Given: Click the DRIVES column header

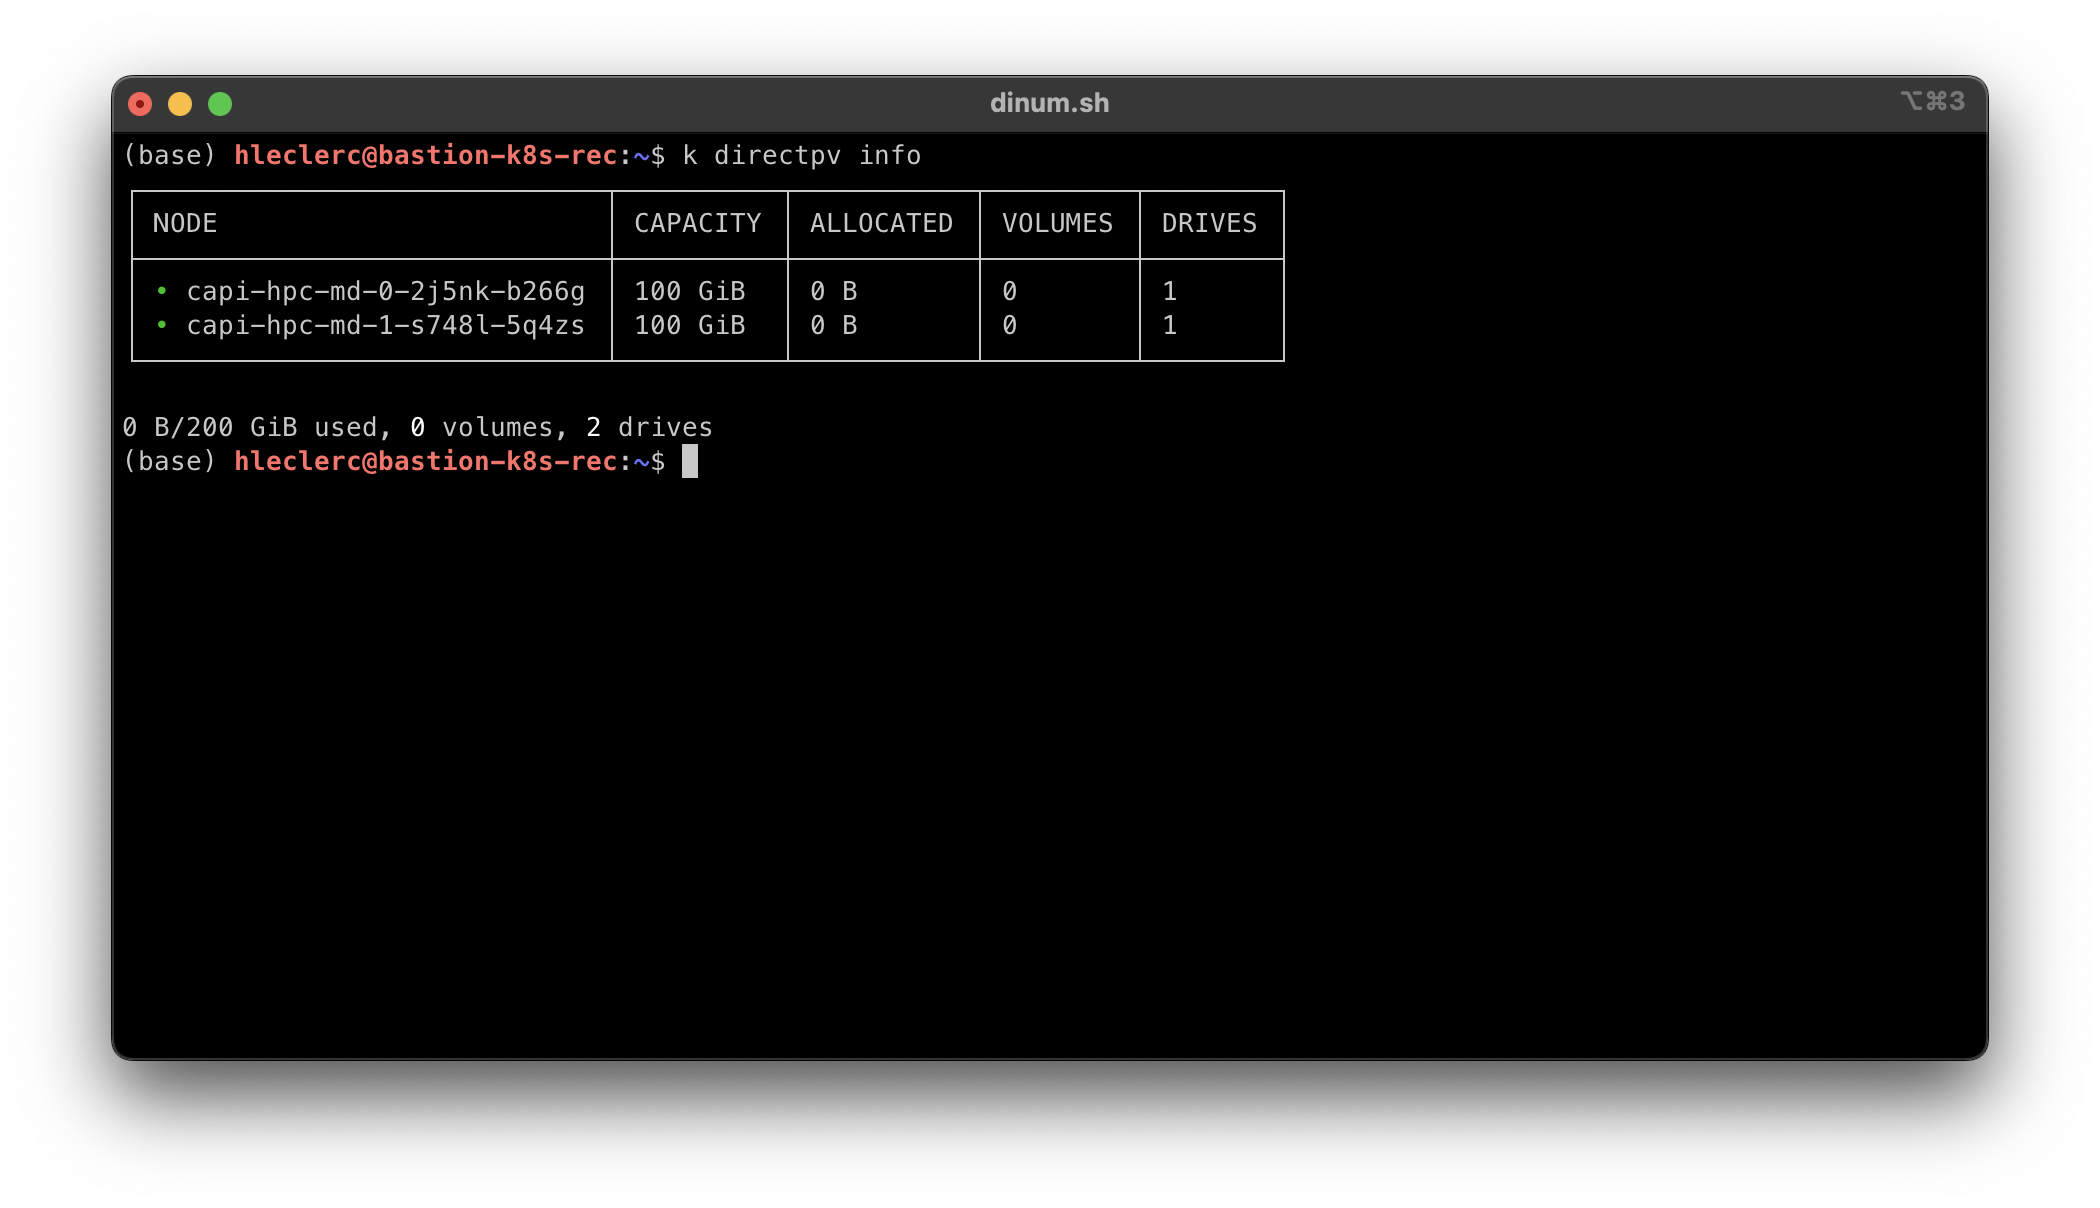Looking at the screenshot, I should pyautogui.click(x=1209, y=223).
